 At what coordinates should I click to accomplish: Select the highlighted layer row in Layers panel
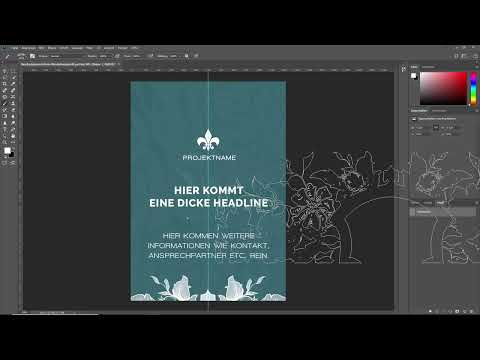[443, 212]
